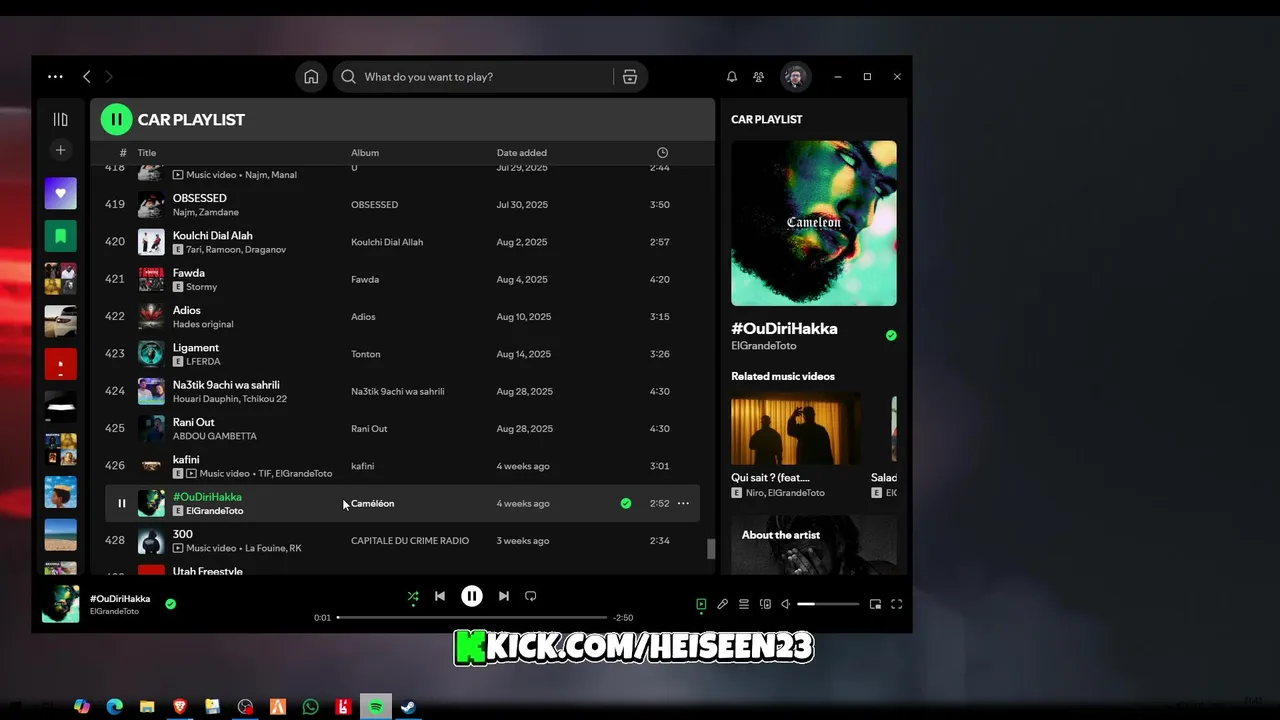Screen dimensions: 1280x720
Task: Click the tracklist vertical scrollbar
Action: click(x=712, y=549)
